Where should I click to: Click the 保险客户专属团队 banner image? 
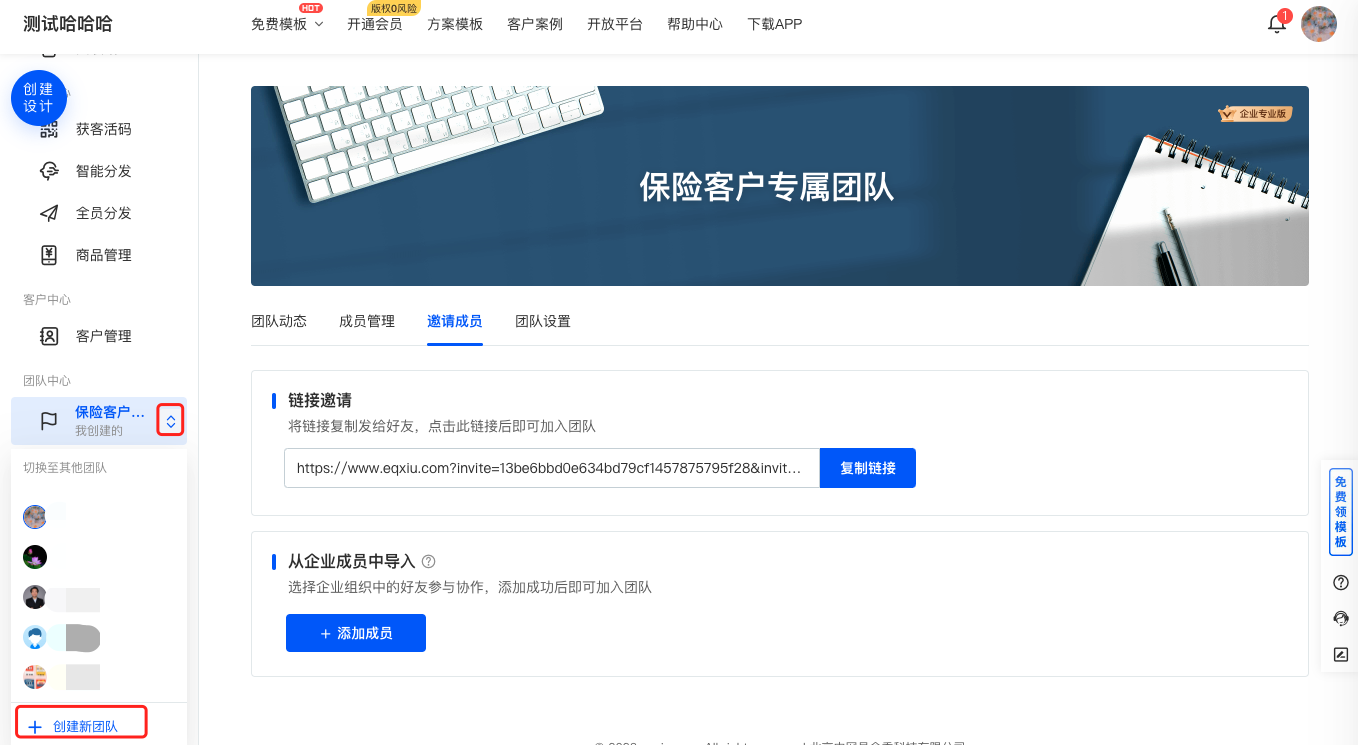(780, 186)
